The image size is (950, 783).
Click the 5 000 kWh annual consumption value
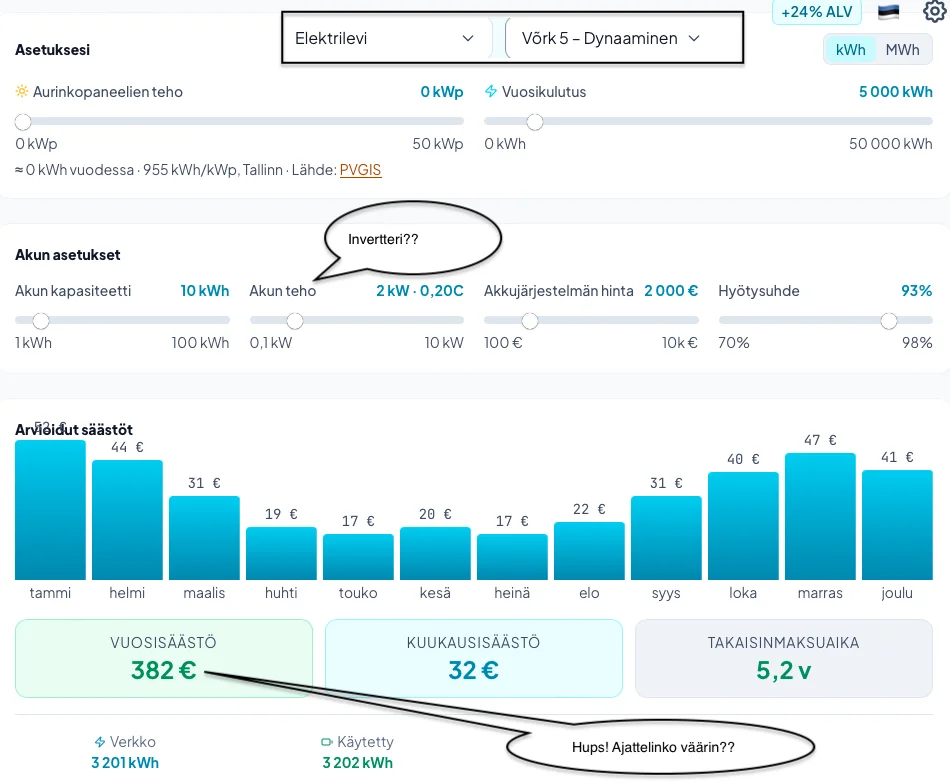click(895, 92)
